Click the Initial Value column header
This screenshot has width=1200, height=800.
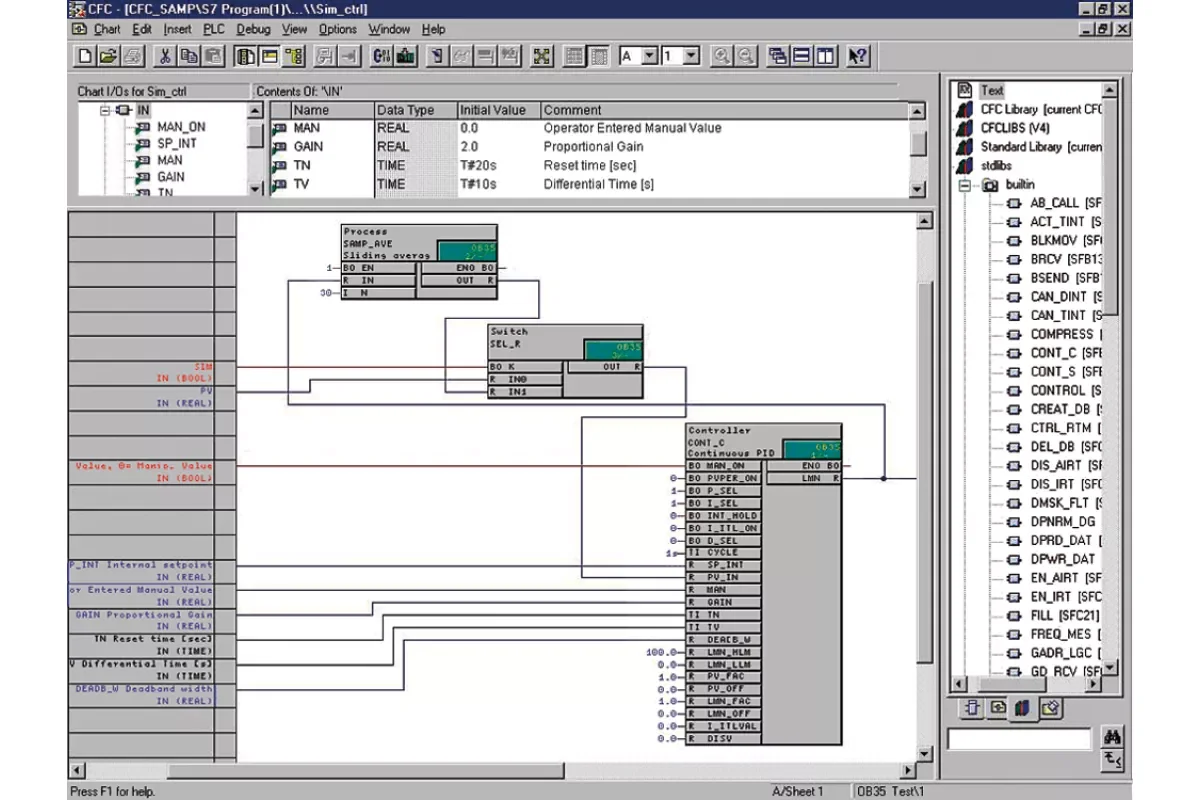498,110
